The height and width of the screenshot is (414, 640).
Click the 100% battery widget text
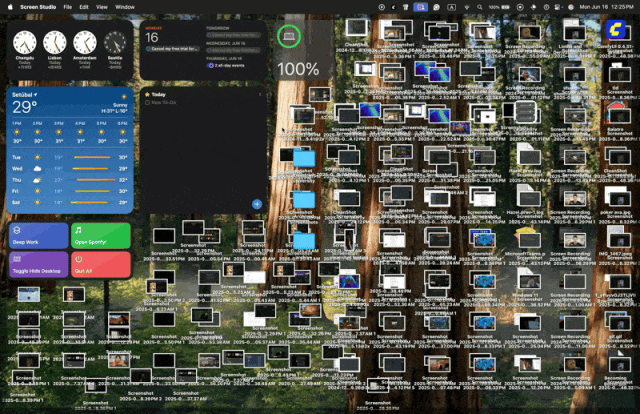298,69
